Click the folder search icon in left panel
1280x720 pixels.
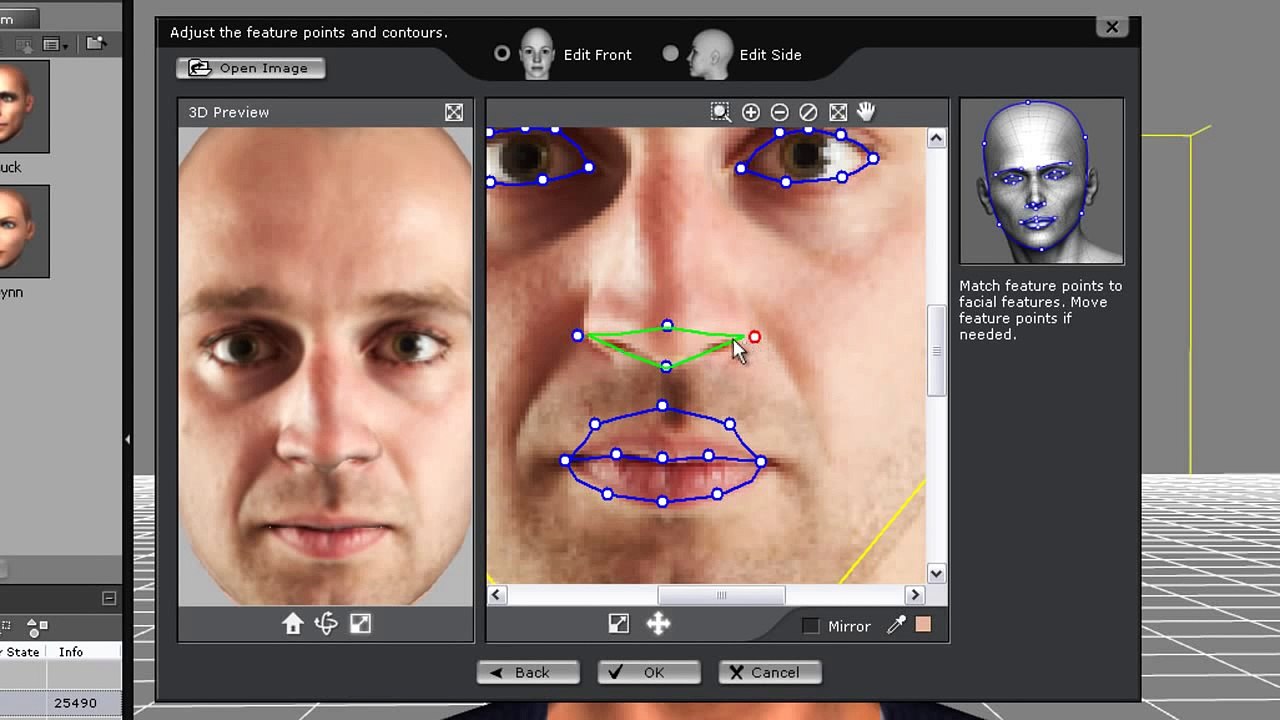click(x=95, y=44)
